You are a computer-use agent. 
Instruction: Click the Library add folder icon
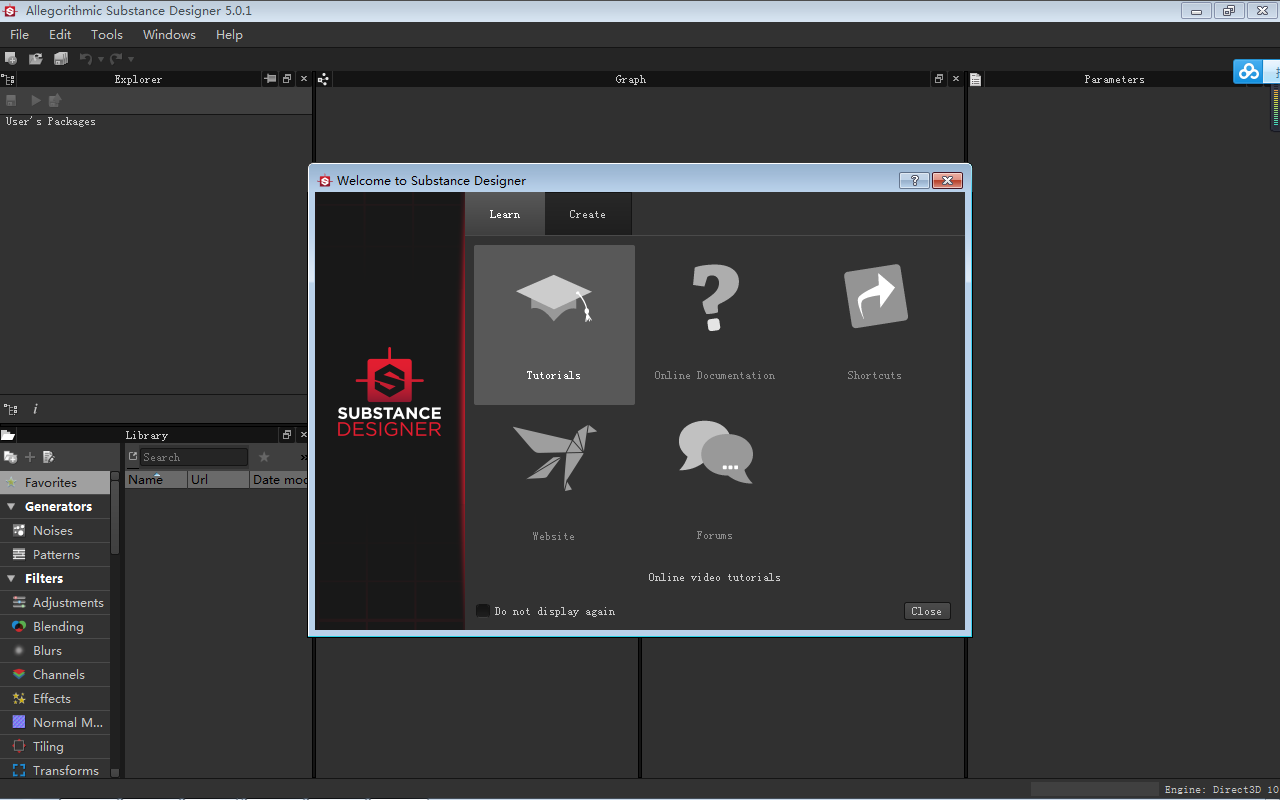[11, 457]
